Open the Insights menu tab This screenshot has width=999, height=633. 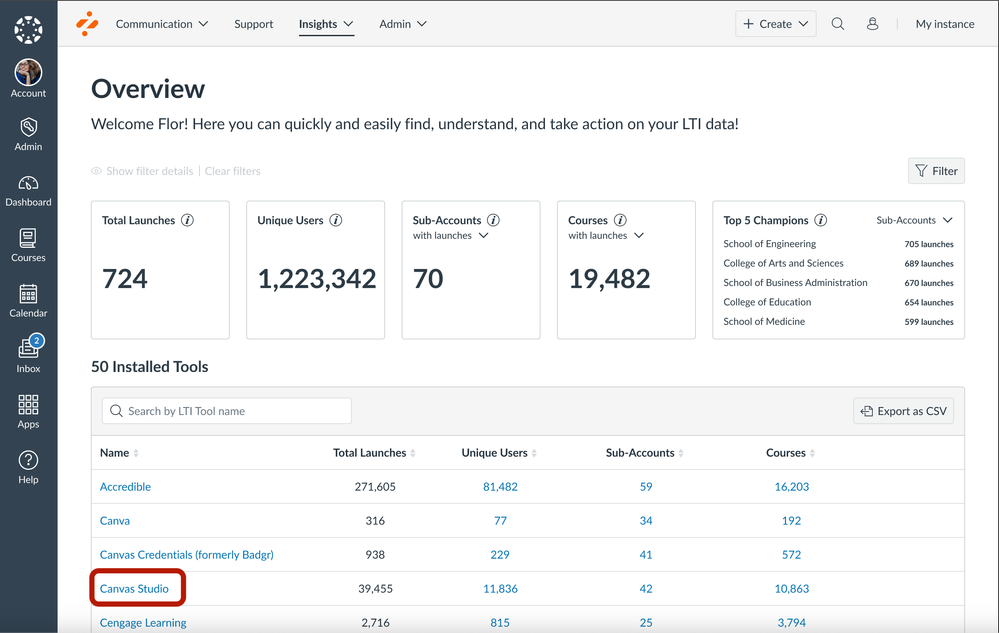pos(326,24)
